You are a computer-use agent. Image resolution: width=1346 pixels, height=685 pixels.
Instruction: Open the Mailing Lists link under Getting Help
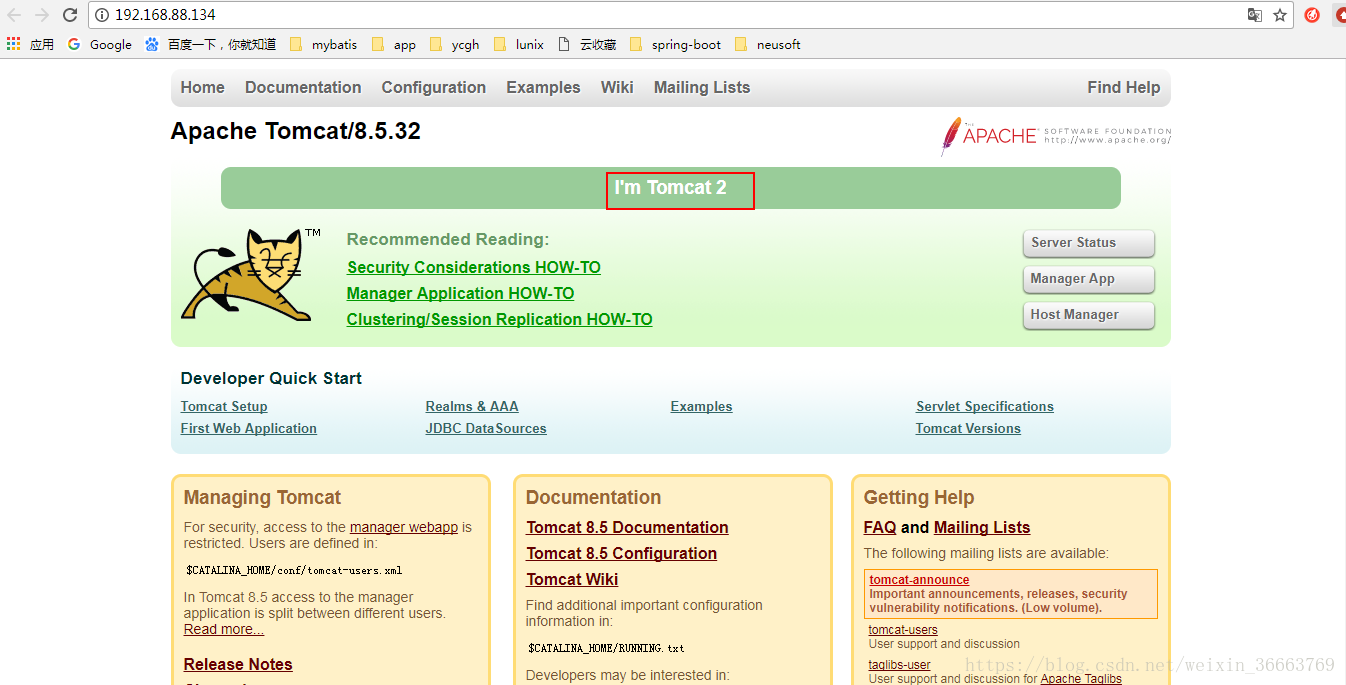[982, 527]
